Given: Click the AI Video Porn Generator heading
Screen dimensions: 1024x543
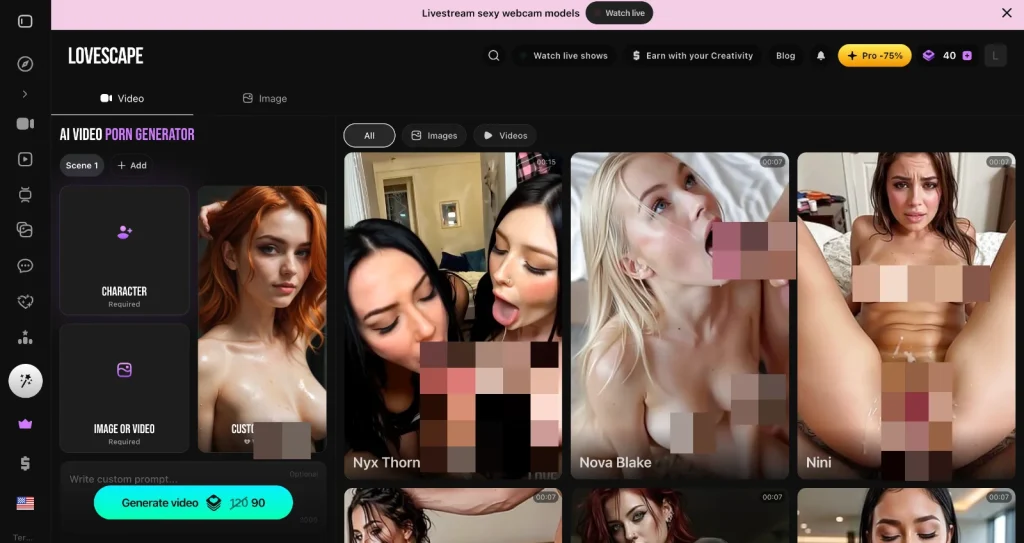Looking at the screenshot, I should tap(127, 135).
